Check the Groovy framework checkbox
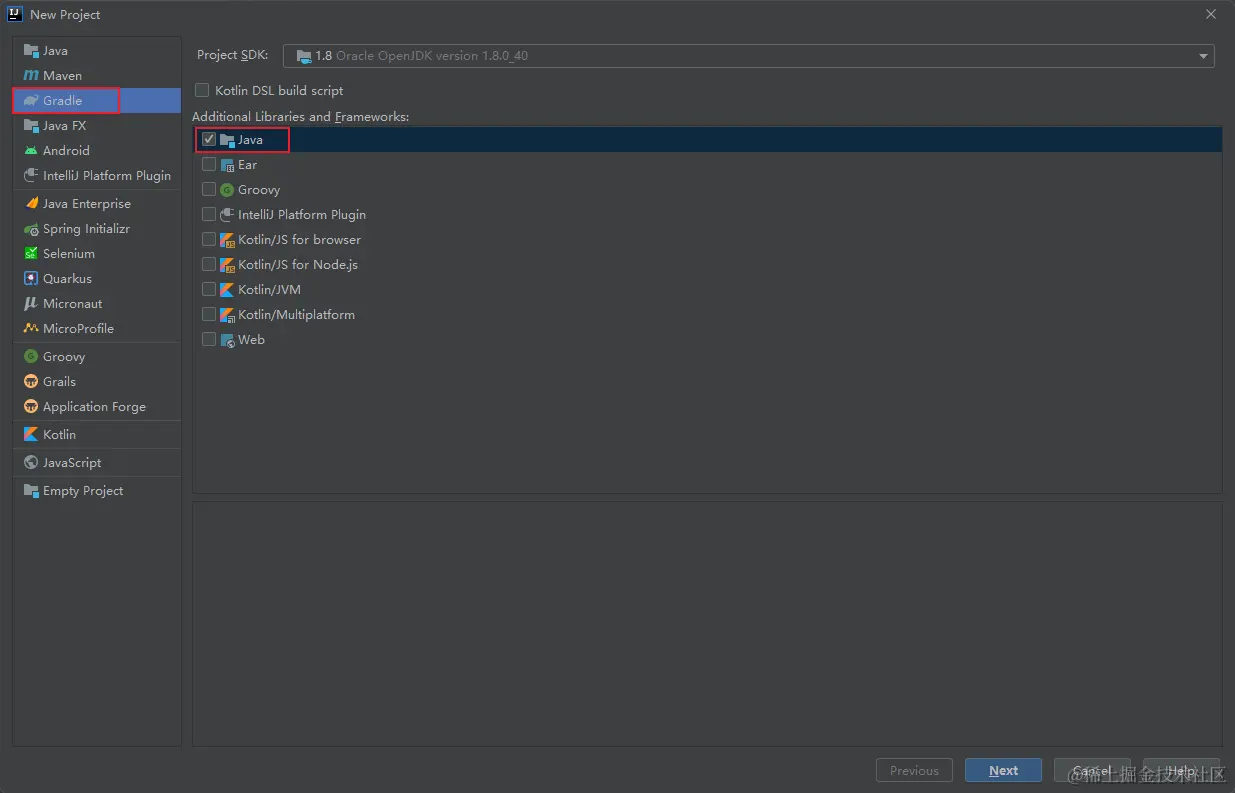Screen dimensions: 1235x793 [209, 190]
